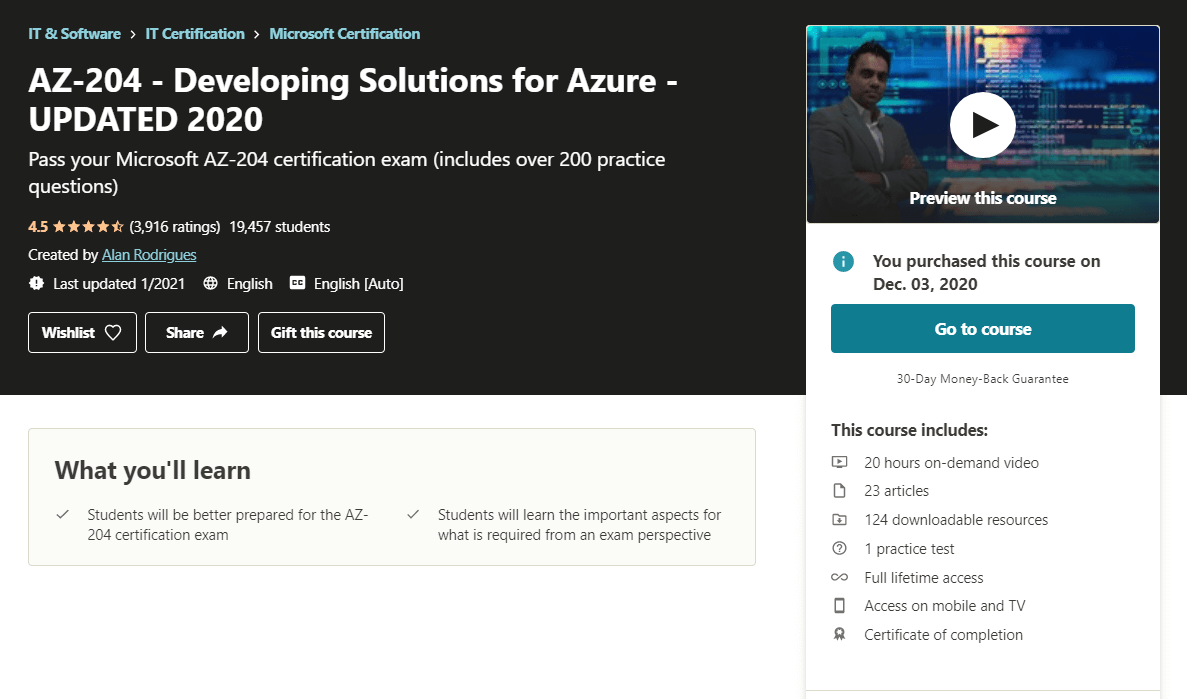Click 20 hours on-demand video text
The height and width of the screenshot is (699, 1187).
point(952,463)
